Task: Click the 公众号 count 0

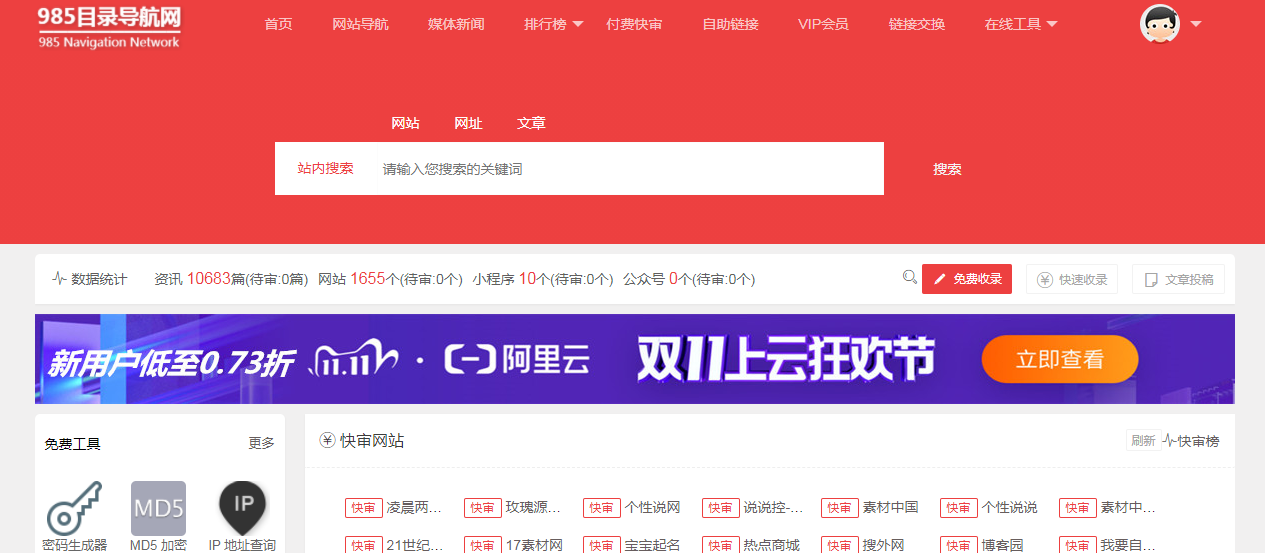Action: click(673, 279)
